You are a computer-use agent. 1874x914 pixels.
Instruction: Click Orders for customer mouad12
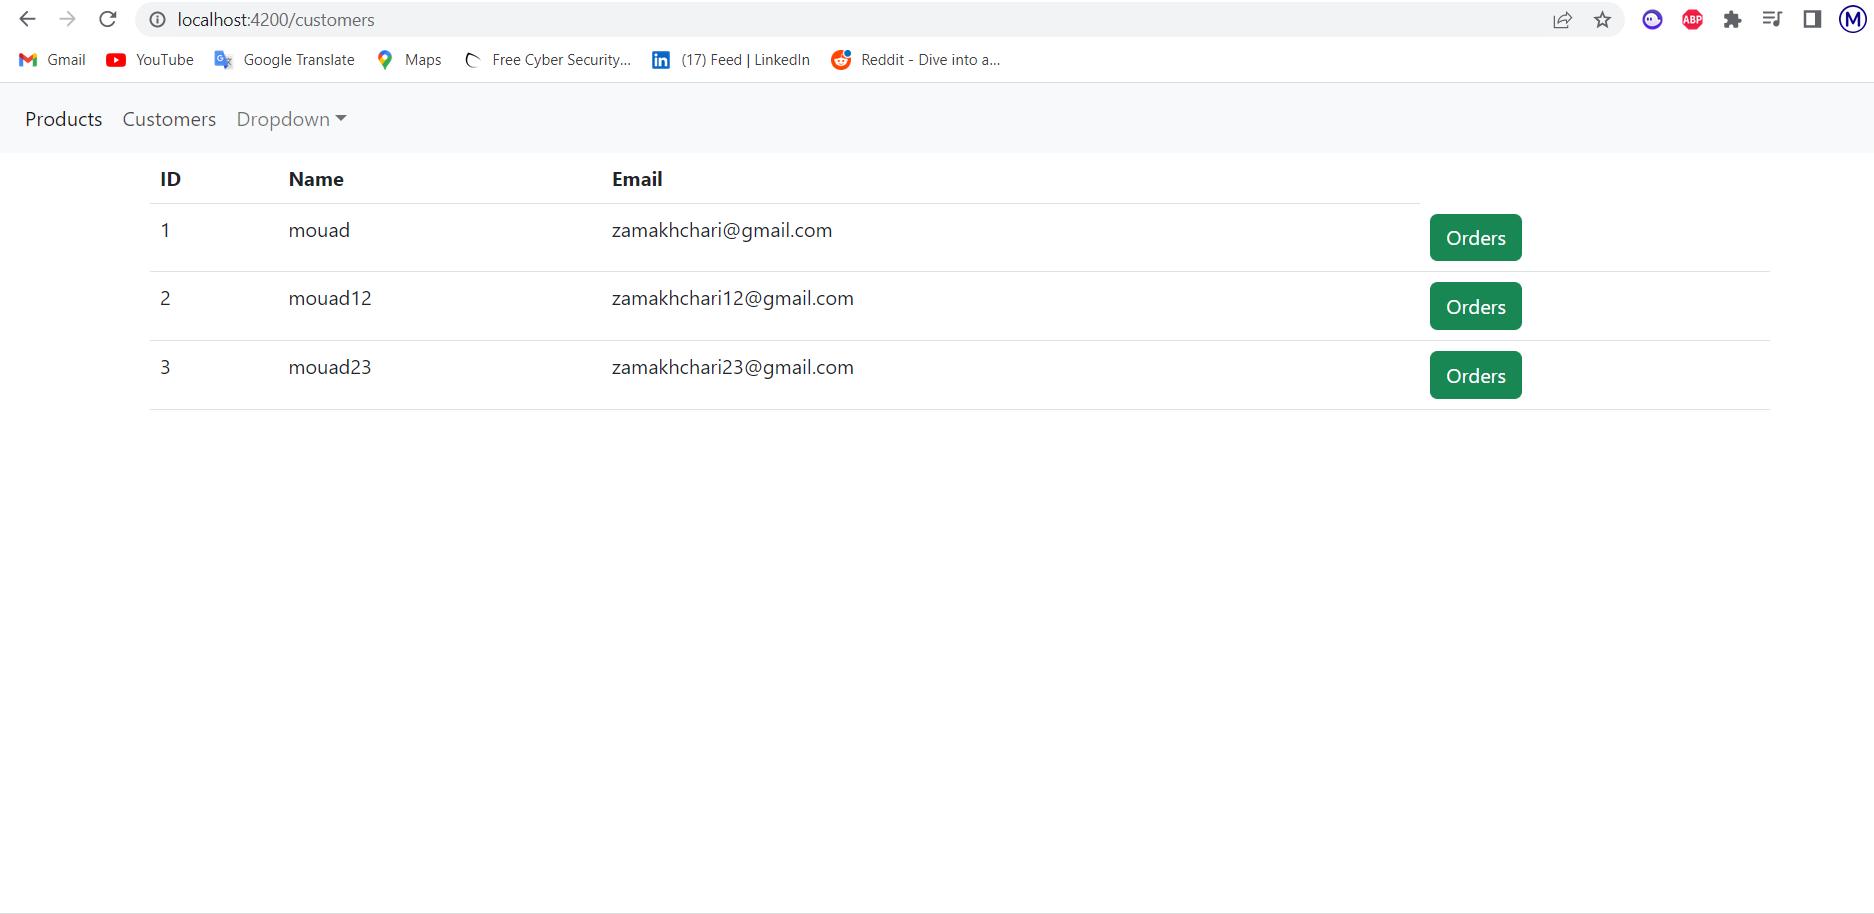pos(1475,306)
